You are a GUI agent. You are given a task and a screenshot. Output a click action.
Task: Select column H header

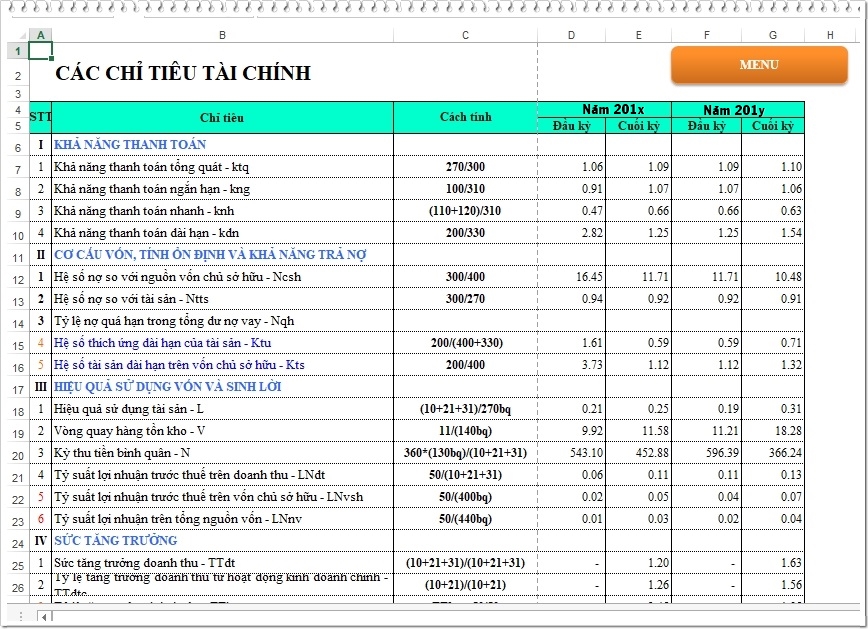(830, 35)
